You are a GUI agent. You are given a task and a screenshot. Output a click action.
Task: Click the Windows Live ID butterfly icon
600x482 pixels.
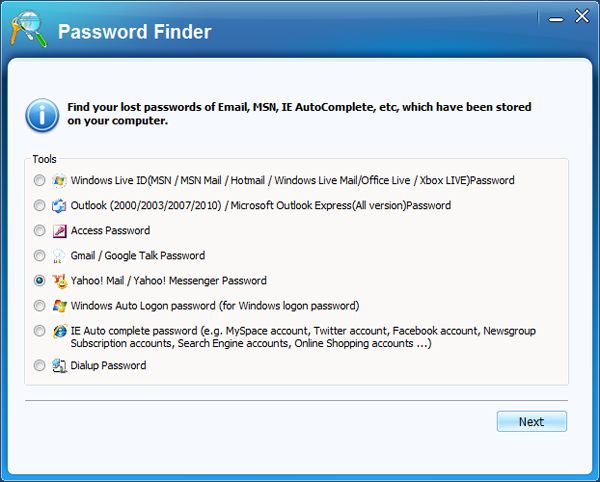pos(59,180)
